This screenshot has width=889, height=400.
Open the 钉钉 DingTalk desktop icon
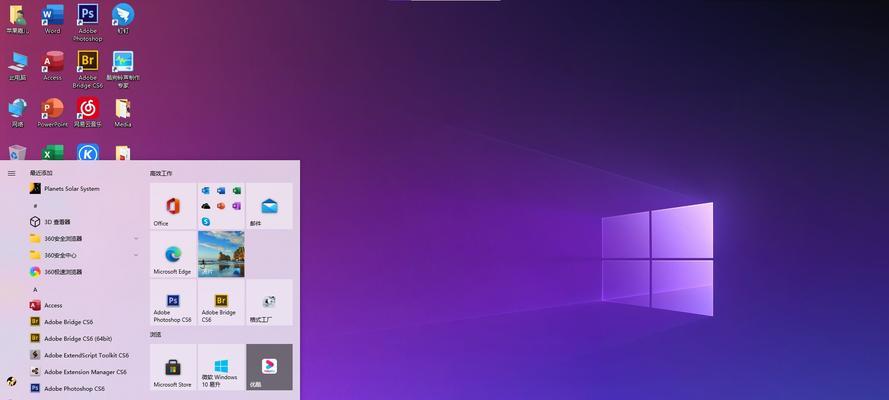[123, 18]
